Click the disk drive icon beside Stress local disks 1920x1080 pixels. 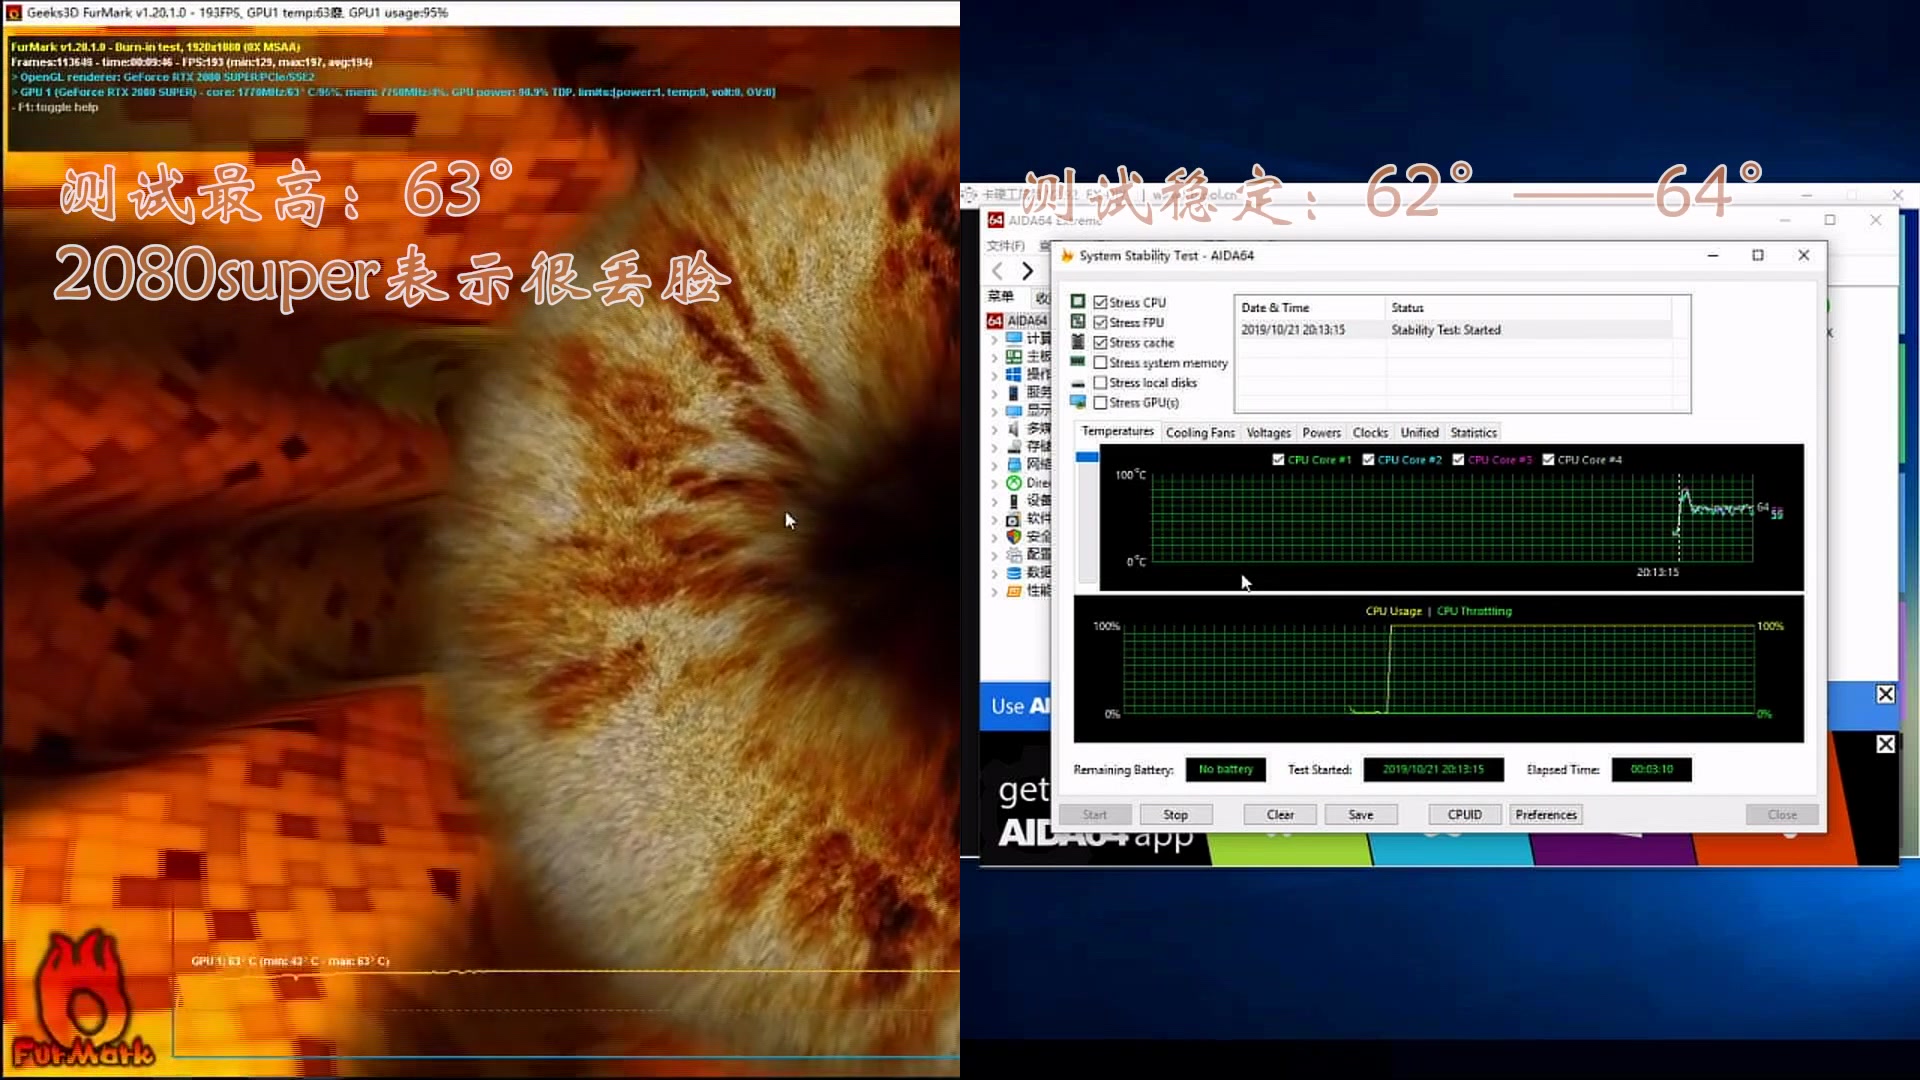(x=1078, y=382)
